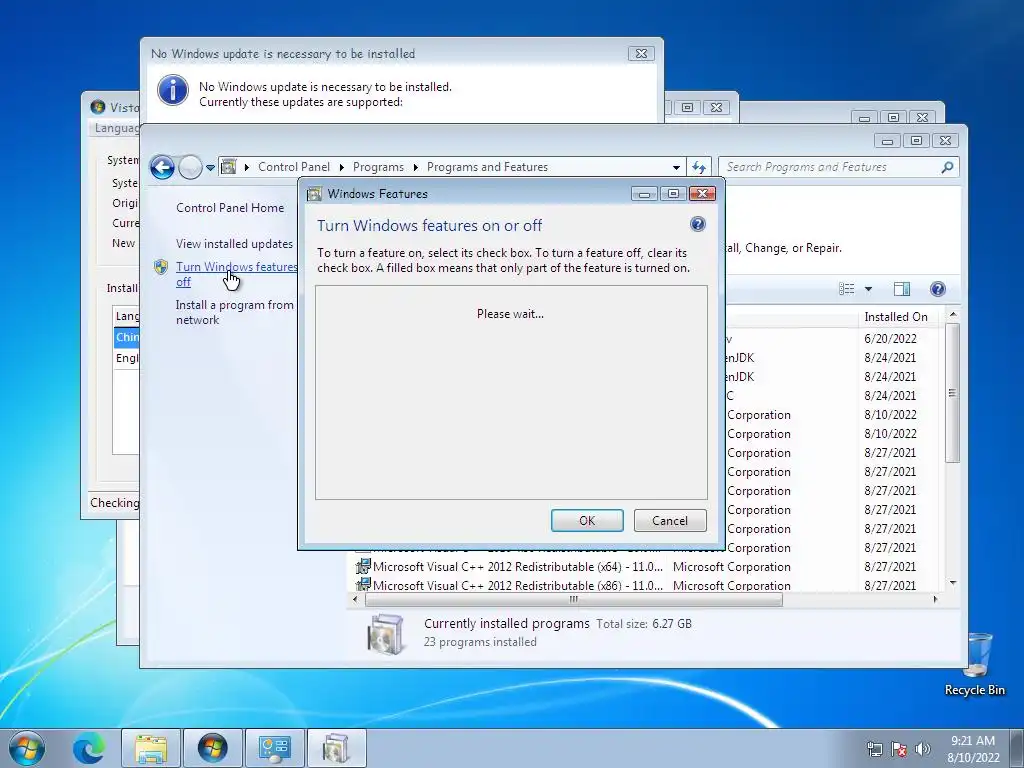This screenshot has height=768, width=1024.
Task: Close the No Windows update message dialog
Action: point(641,54)
